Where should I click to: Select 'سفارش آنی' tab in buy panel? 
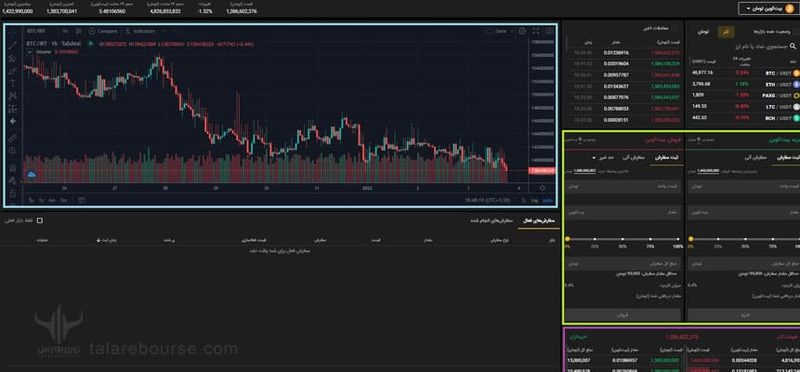coord(756,158)
